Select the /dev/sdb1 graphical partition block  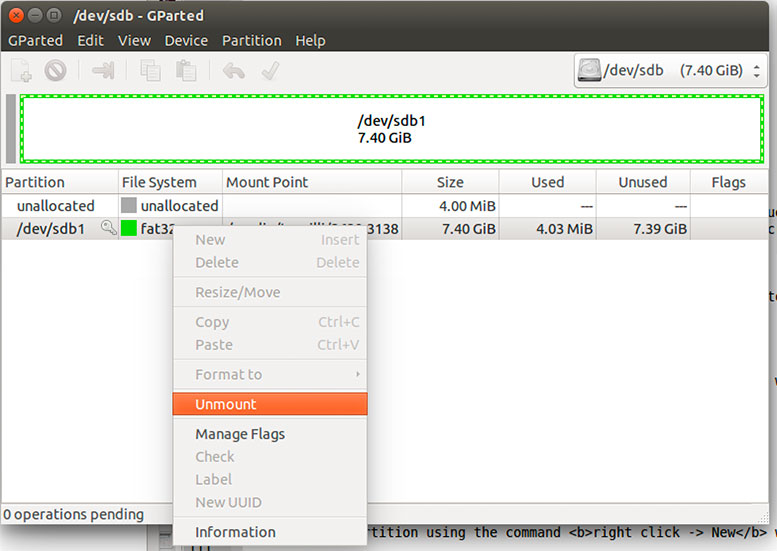pyautogui.click(x=391, y=129)
